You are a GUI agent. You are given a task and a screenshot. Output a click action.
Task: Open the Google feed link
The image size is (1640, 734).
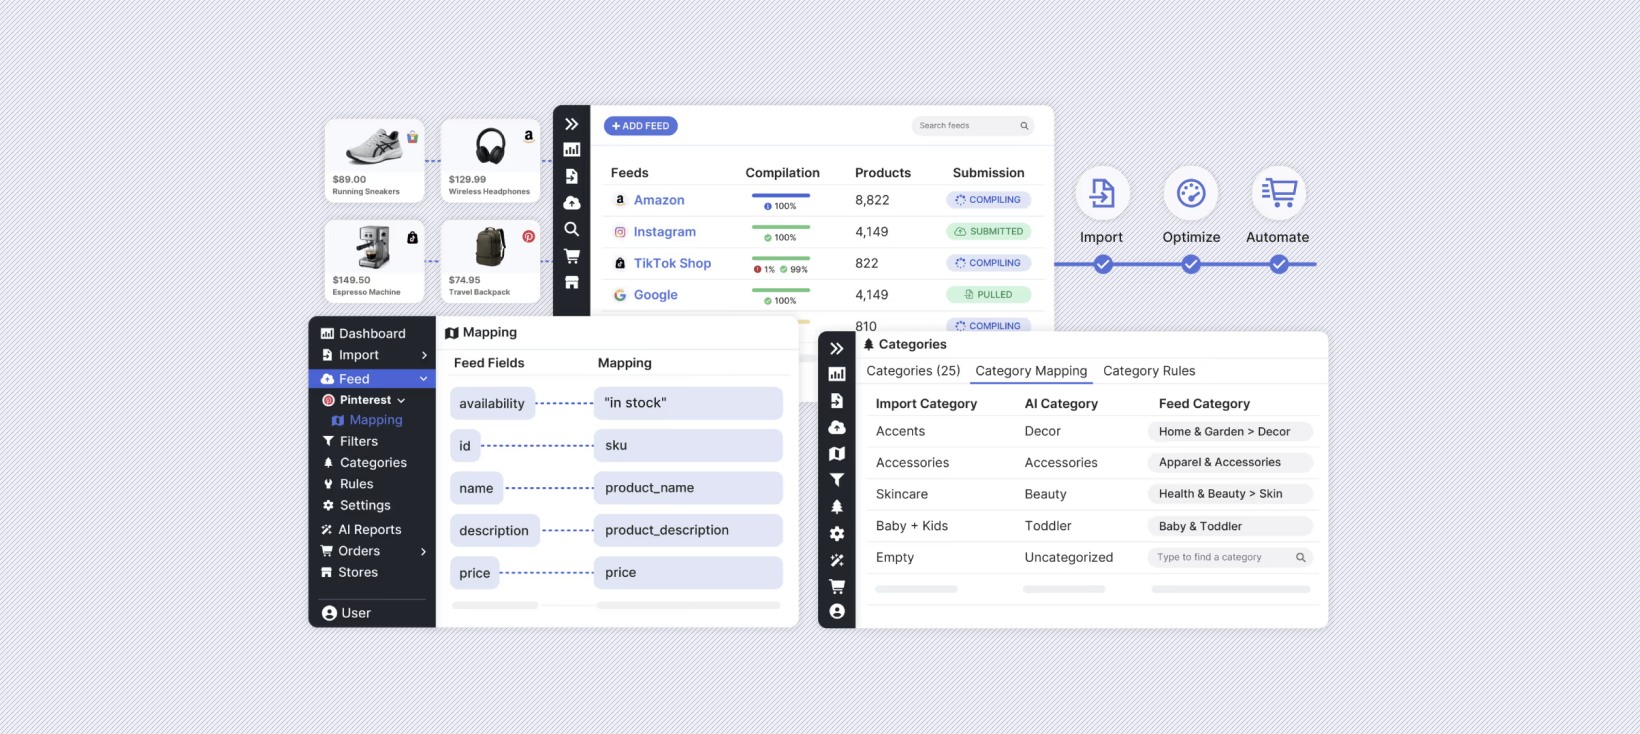[x=656, y=295]
